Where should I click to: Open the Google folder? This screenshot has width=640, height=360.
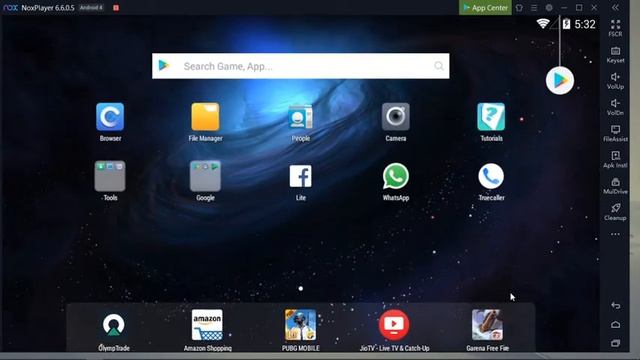[x=205, y=176]
